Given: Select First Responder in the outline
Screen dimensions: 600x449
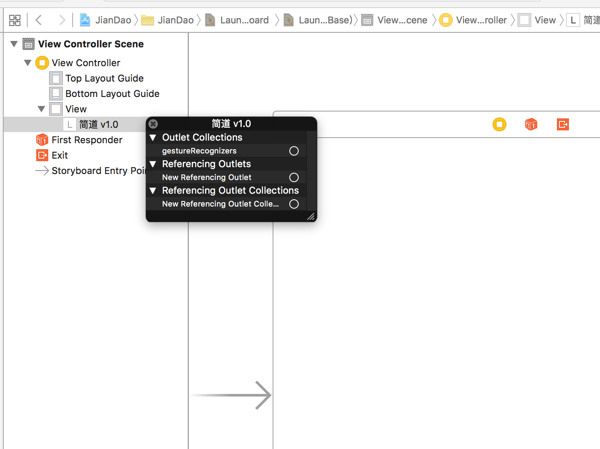Looking at the screenshot, I should (86, 140).
